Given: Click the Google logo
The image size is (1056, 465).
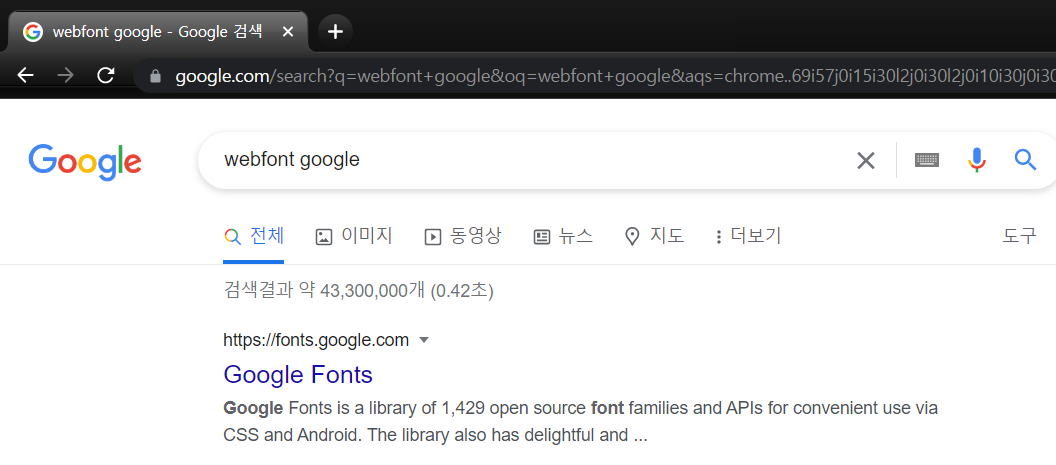Looking at the screenshot, I should click(85, 162).
